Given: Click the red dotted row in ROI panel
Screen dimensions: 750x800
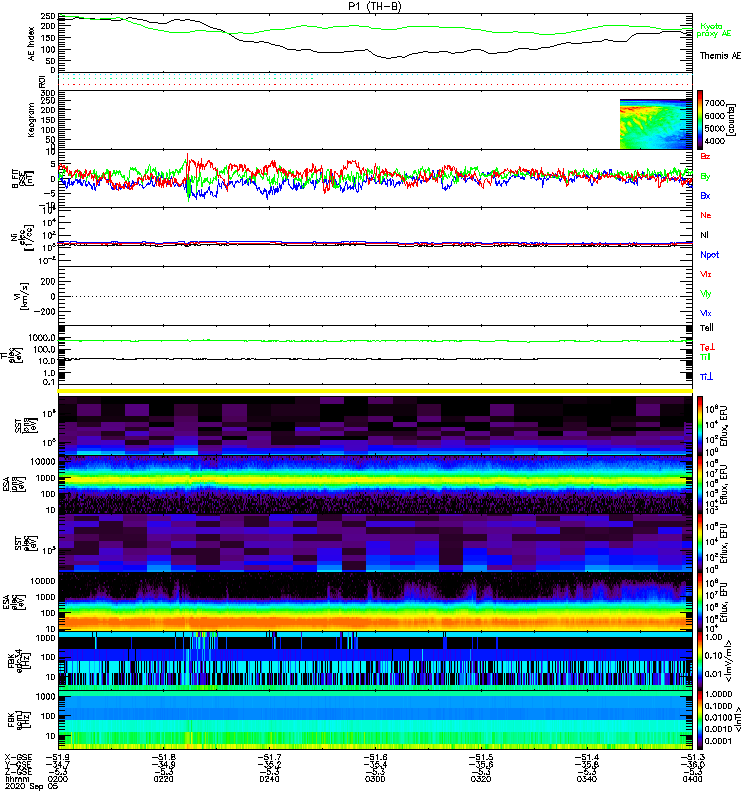Looking at the screenshot, I should click(x=375, y=85).
